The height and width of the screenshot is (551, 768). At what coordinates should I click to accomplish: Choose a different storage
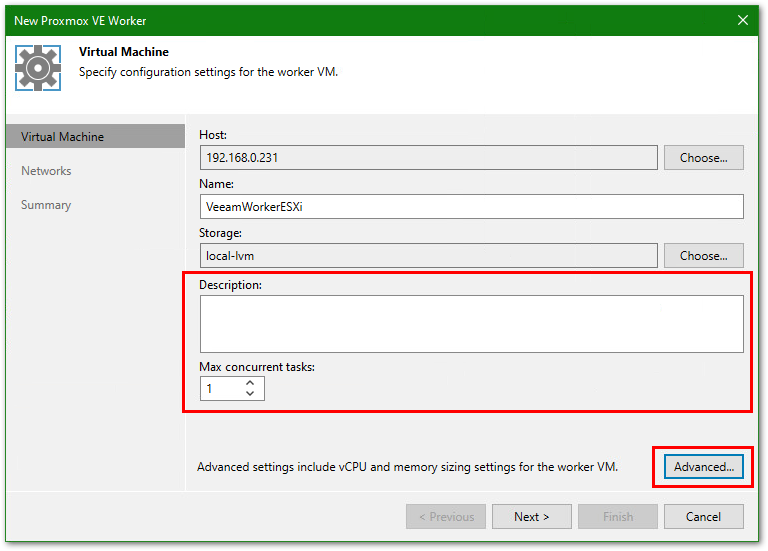pyautogui.click(x=710, y=256)
